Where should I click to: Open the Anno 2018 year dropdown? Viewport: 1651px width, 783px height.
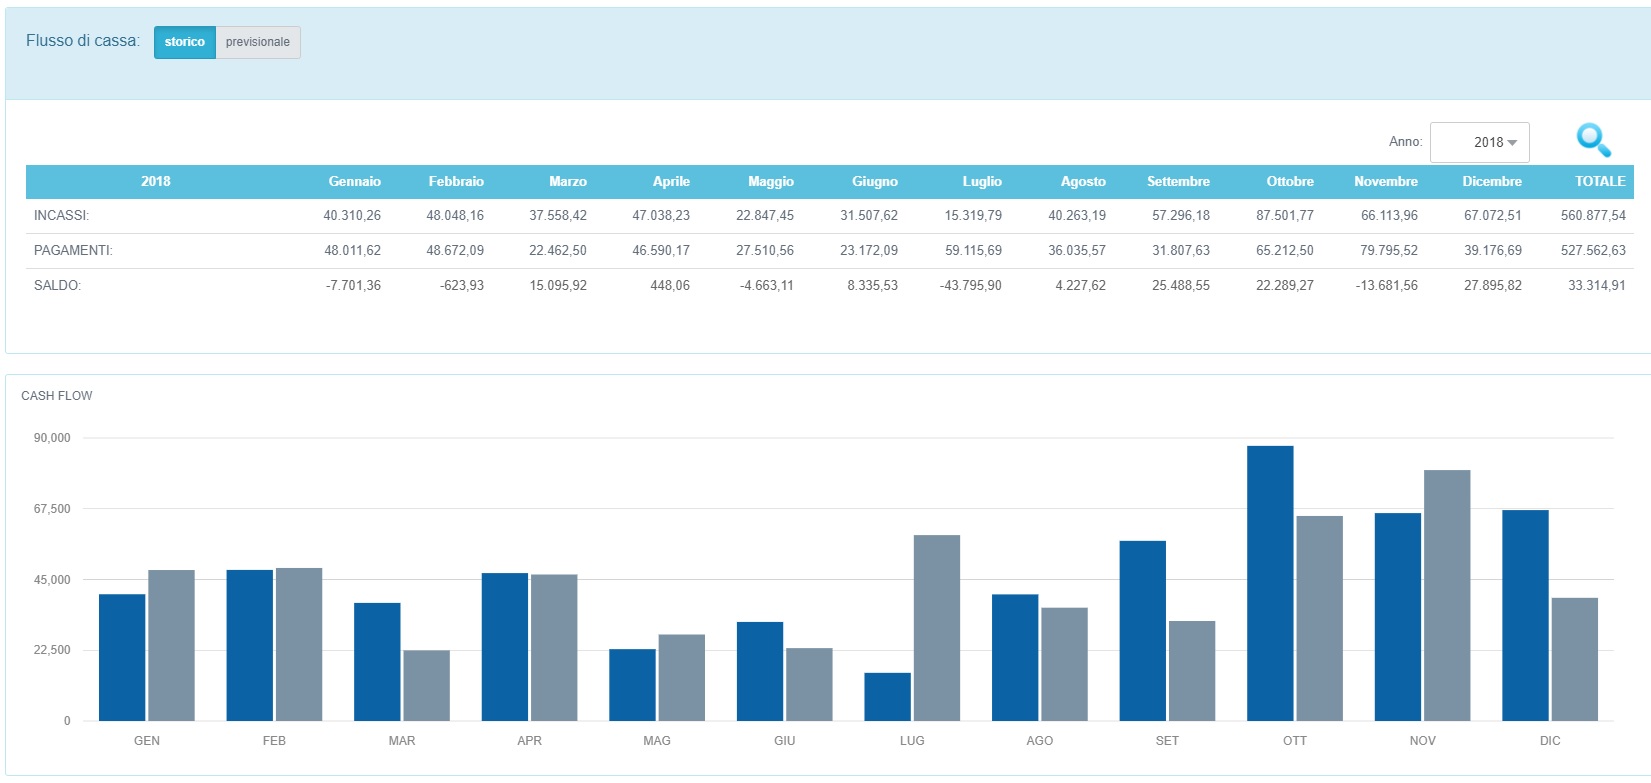click(x=1480, y=142)
